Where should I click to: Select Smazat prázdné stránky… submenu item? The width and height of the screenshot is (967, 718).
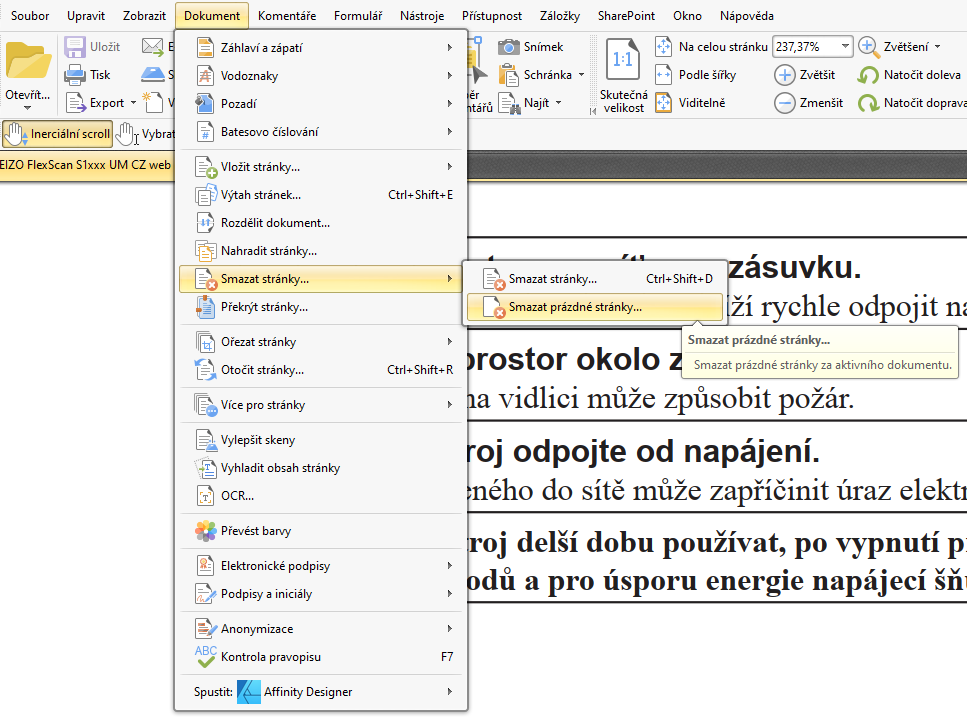[x=595, y=307]
